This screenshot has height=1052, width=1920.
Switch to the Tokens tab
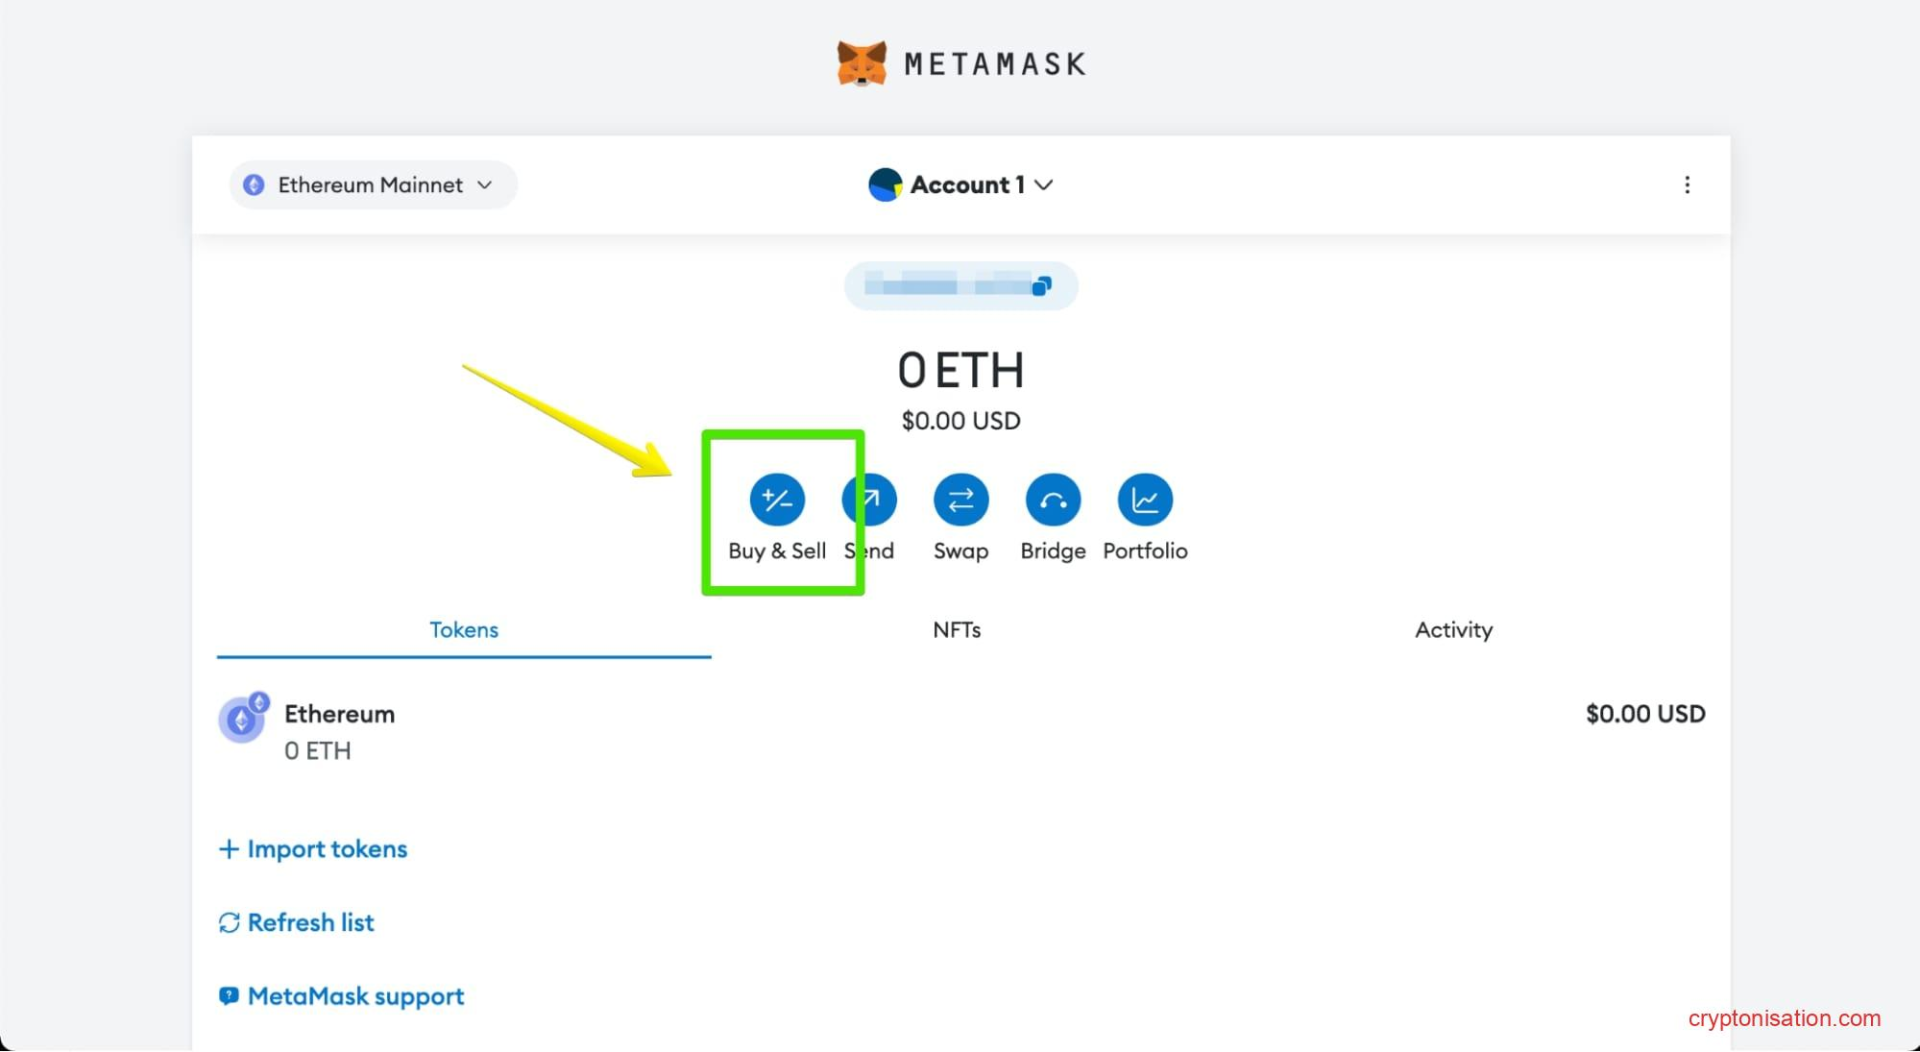point(463,630)
